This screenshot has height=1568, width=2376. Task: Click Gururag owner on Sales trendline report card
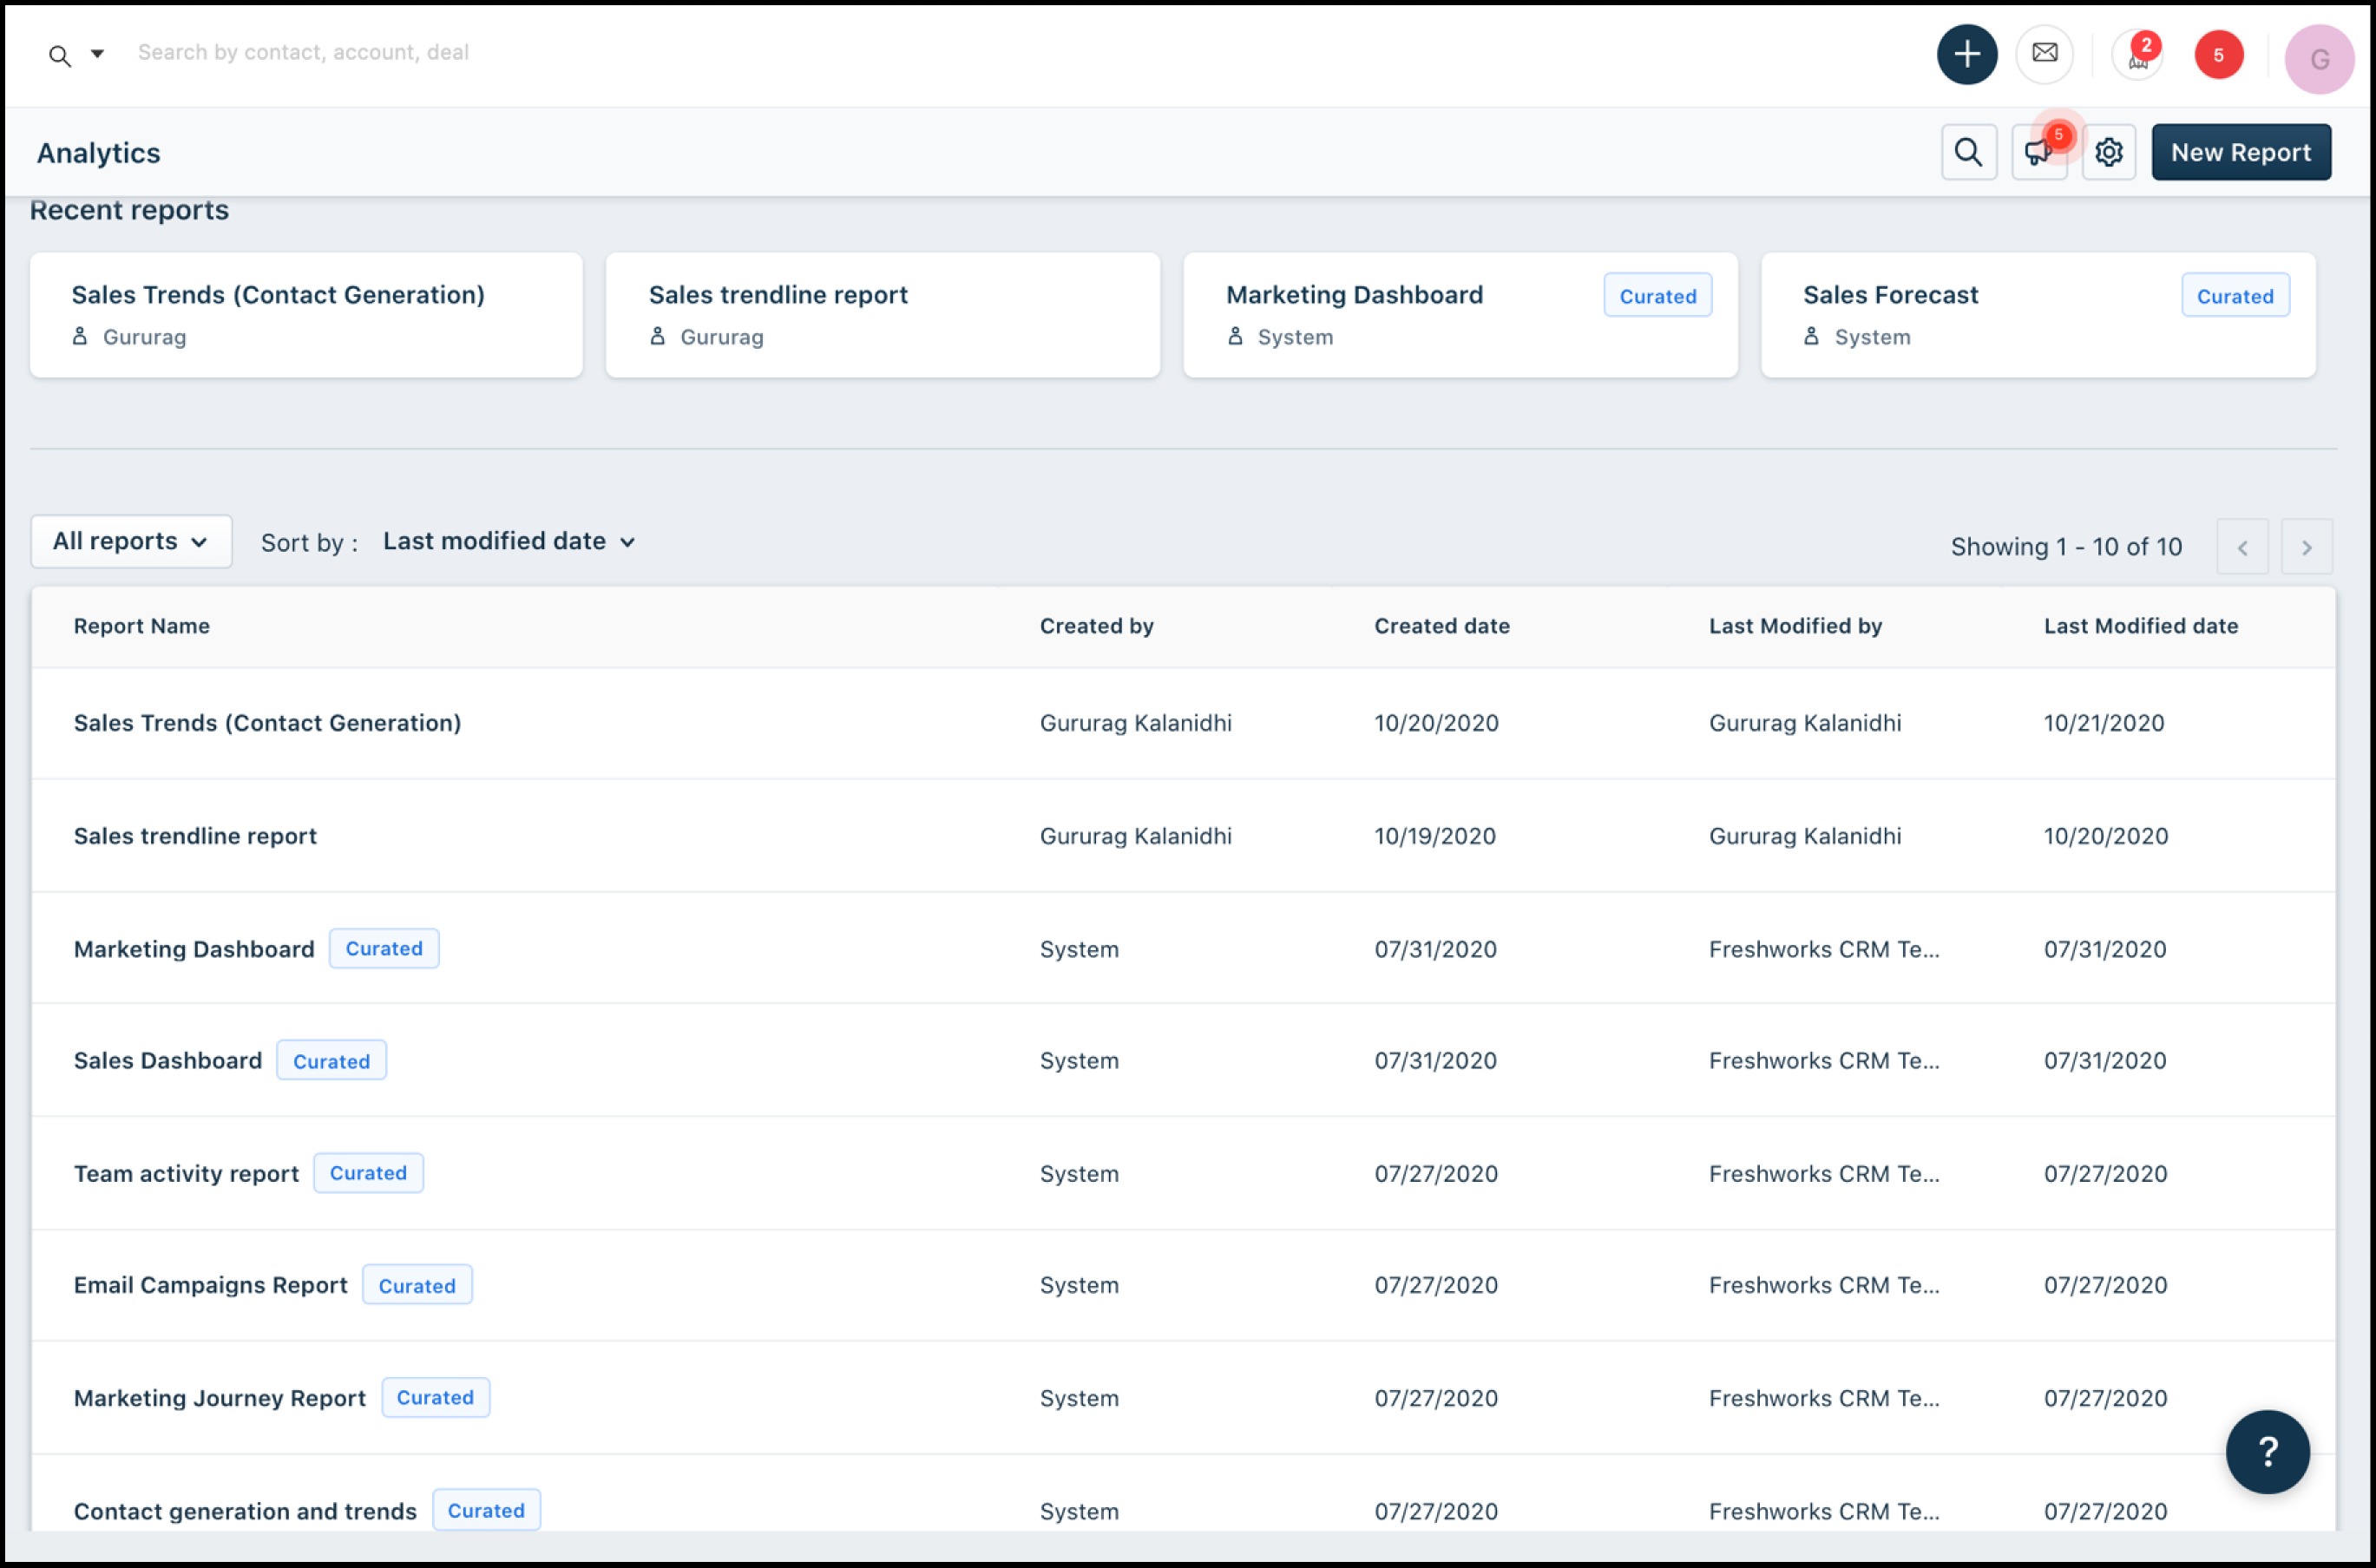721,337
